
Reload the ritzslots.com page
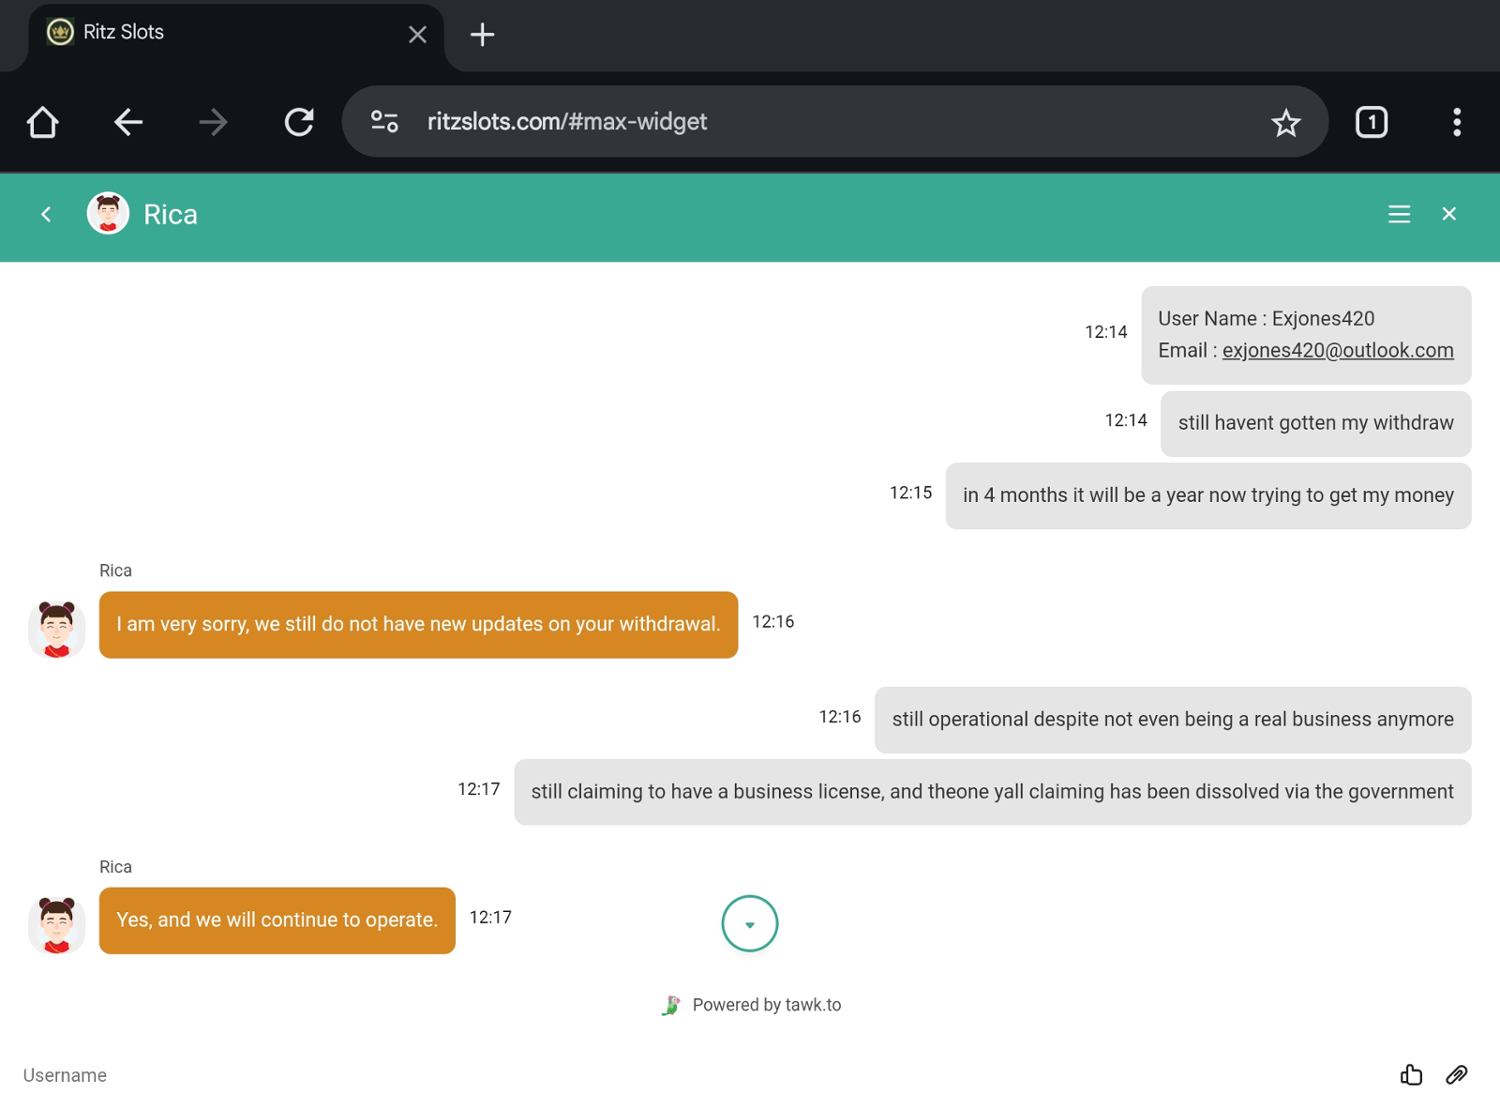[299, 122]
